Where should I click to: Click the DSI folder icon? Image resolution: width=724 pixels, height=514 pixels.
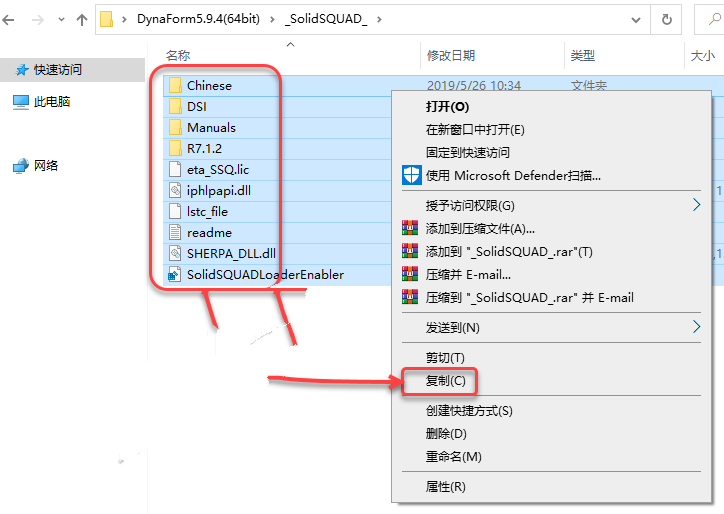click(x=175, y=106)
